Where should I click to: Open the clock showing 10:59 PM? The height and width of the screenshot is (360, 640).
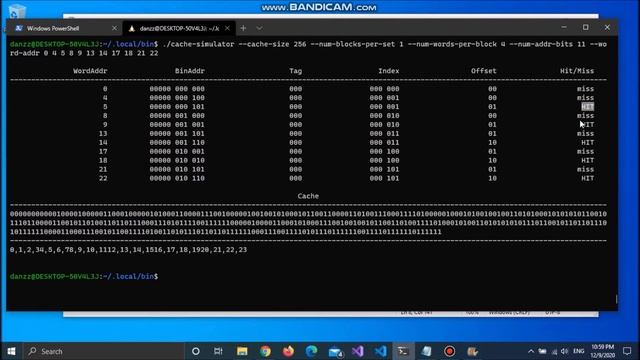click(x=603, y=351)
